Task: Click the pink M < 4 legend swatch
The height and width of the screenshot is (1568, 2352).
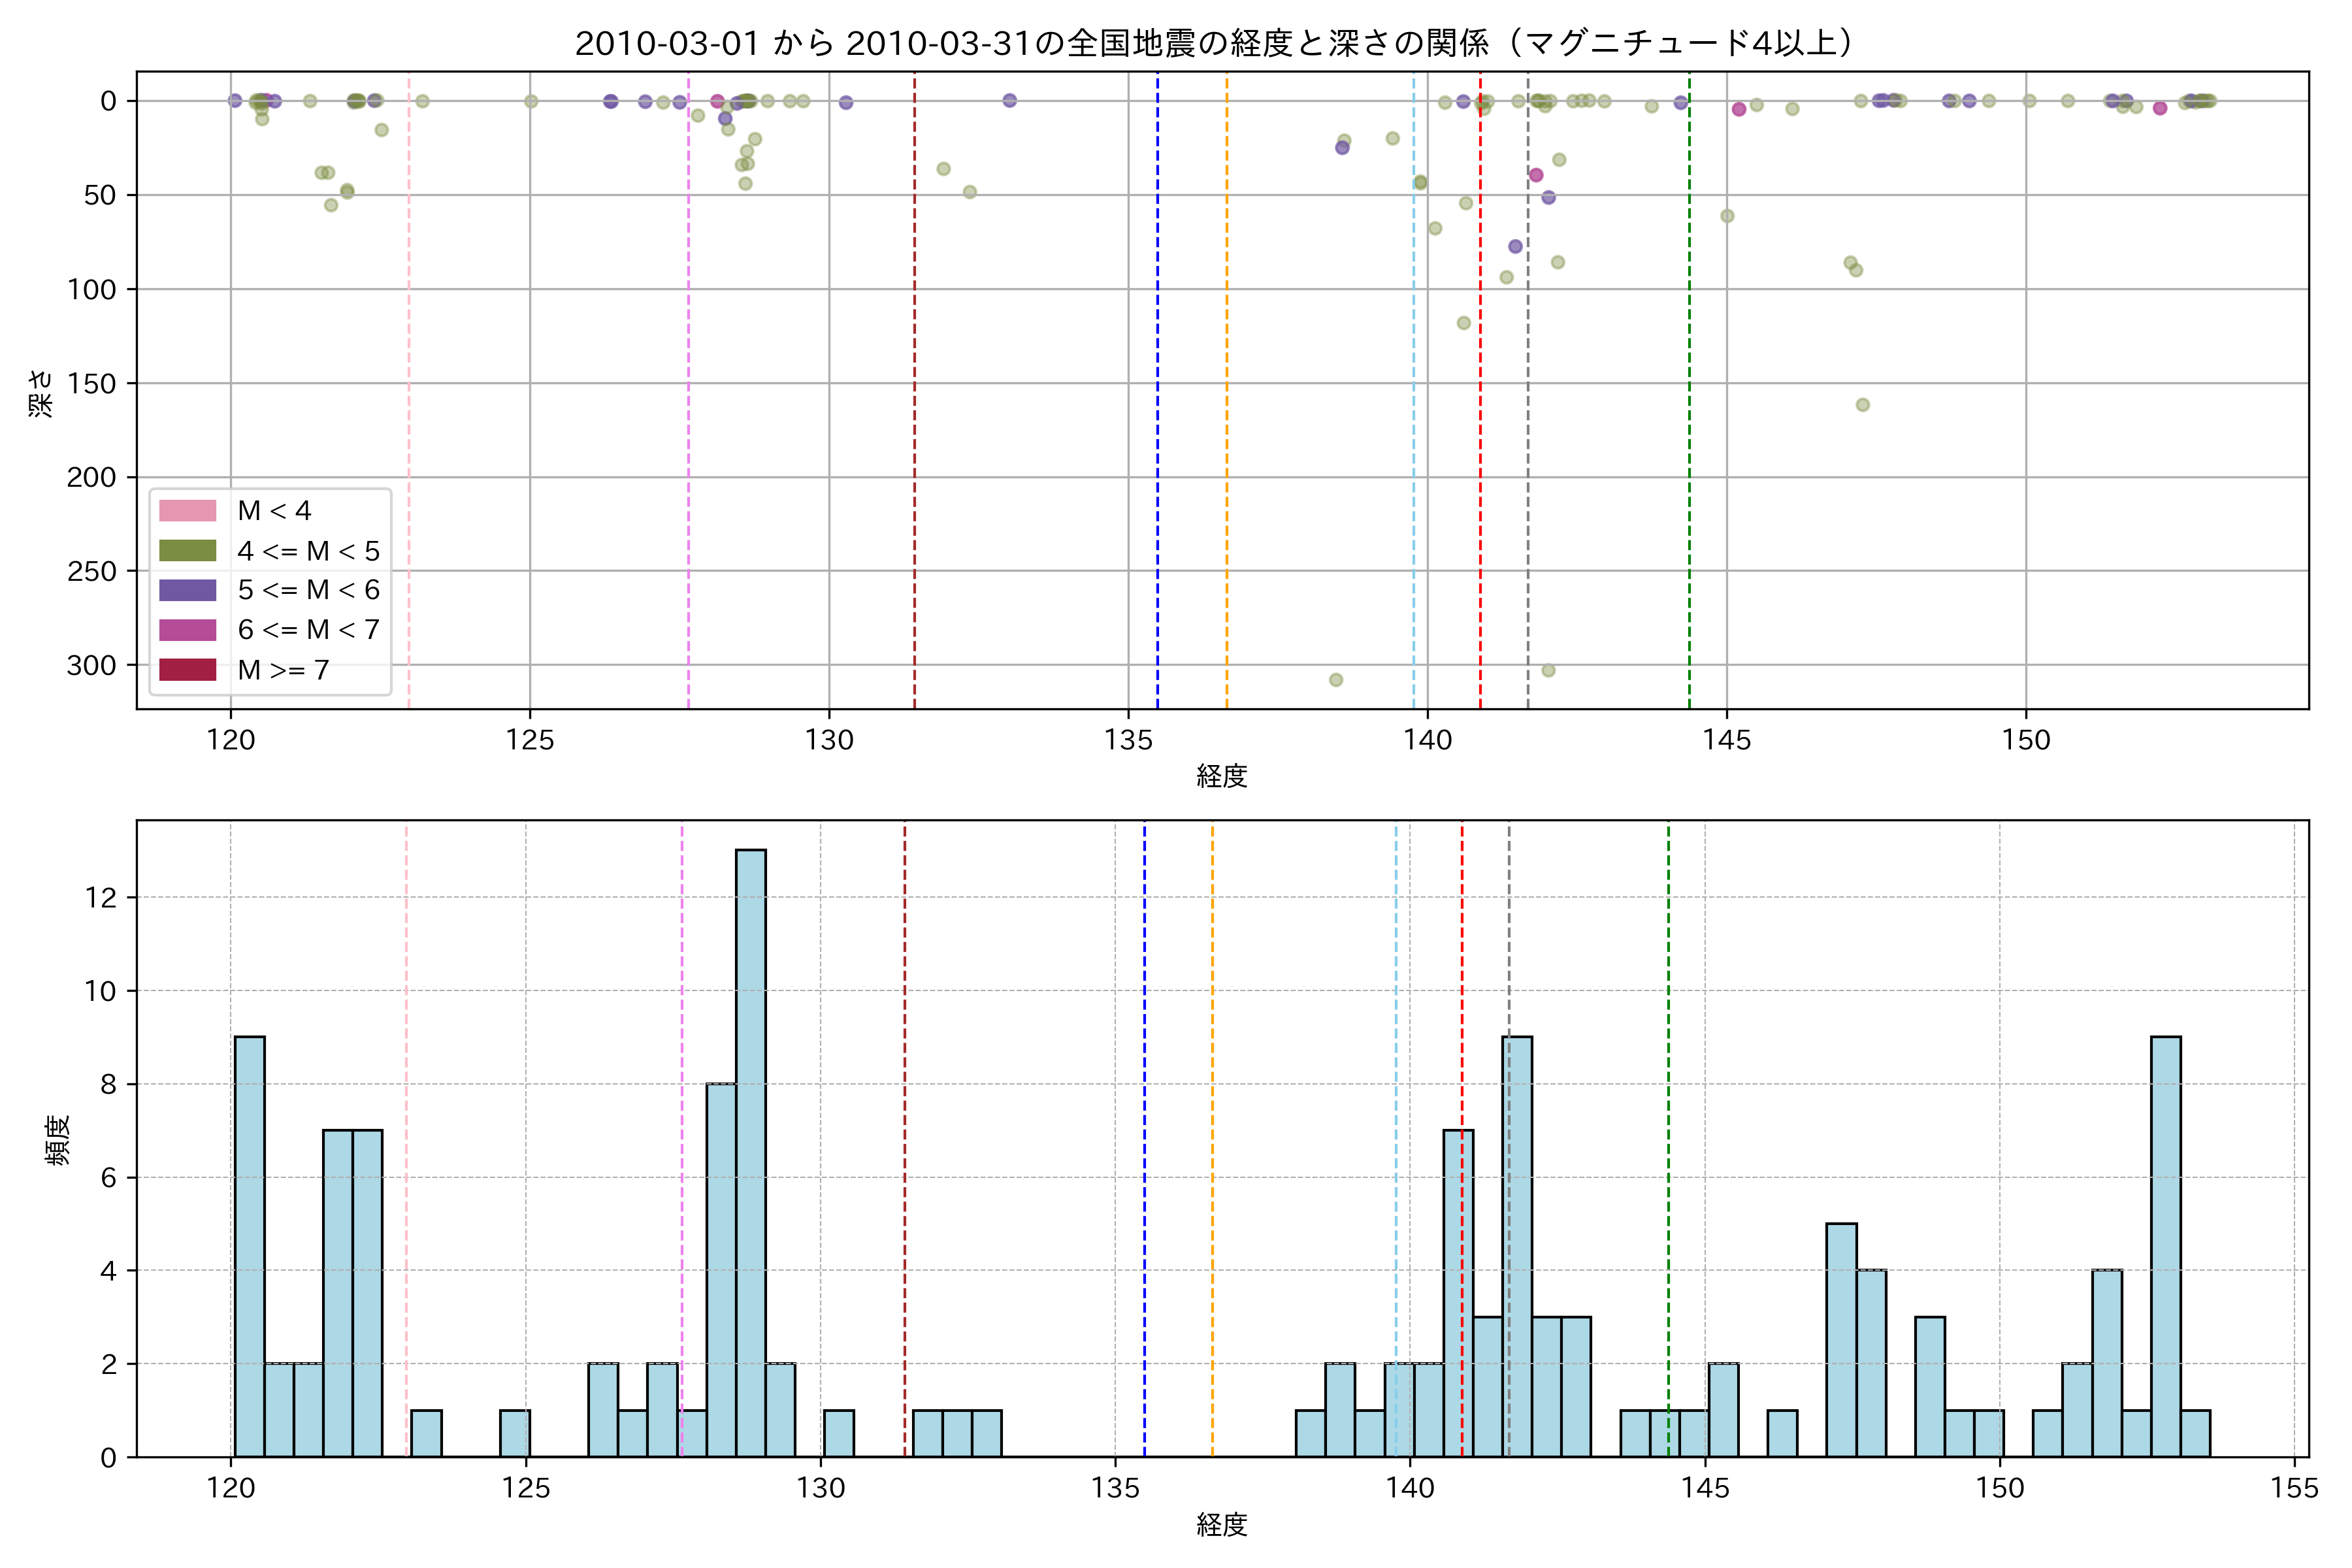Action: pyautogui.click(x=187, y=511)
